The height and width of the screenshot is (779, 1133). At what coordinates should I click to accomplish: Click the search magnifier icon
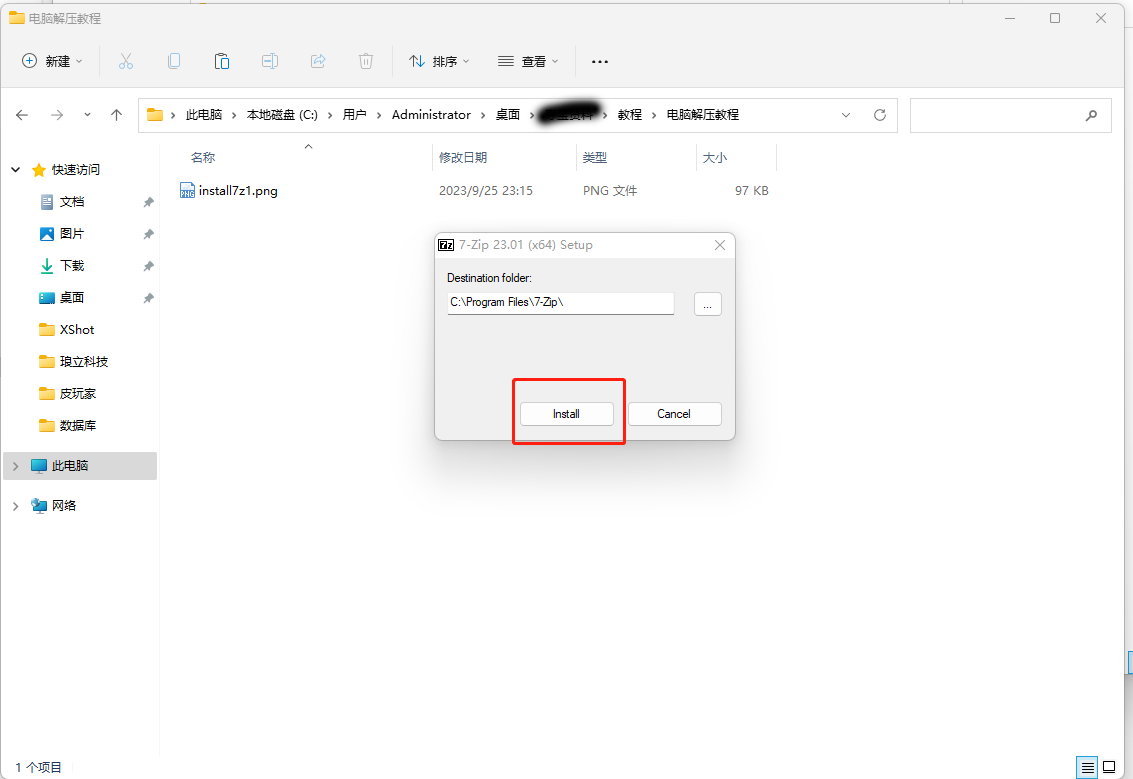1091,115
